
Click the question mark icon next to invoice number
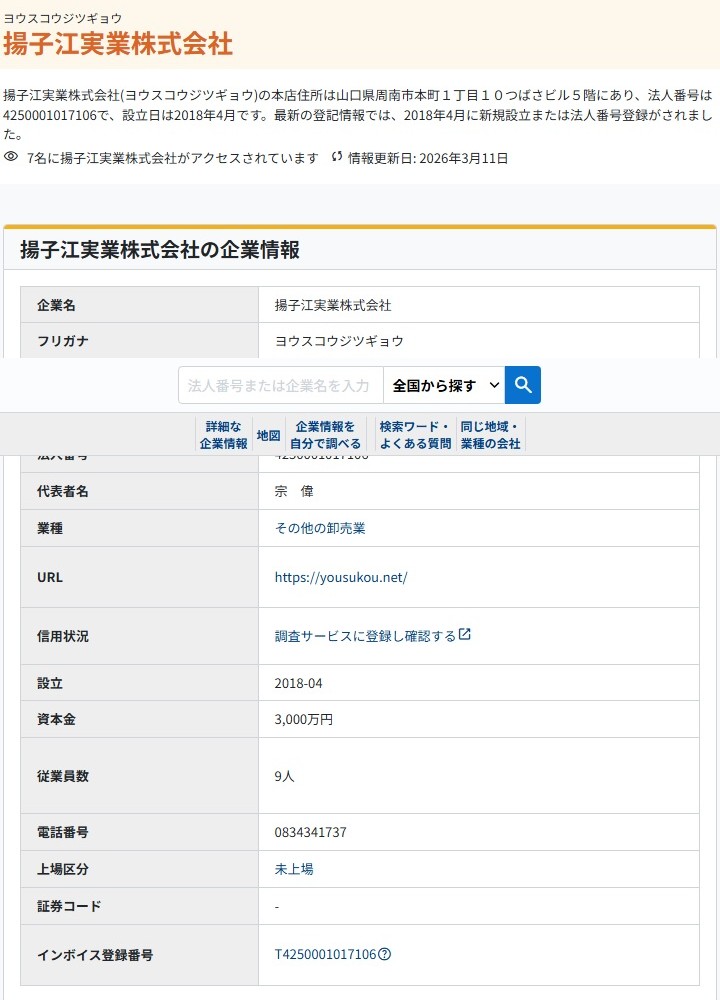point(385,954)
